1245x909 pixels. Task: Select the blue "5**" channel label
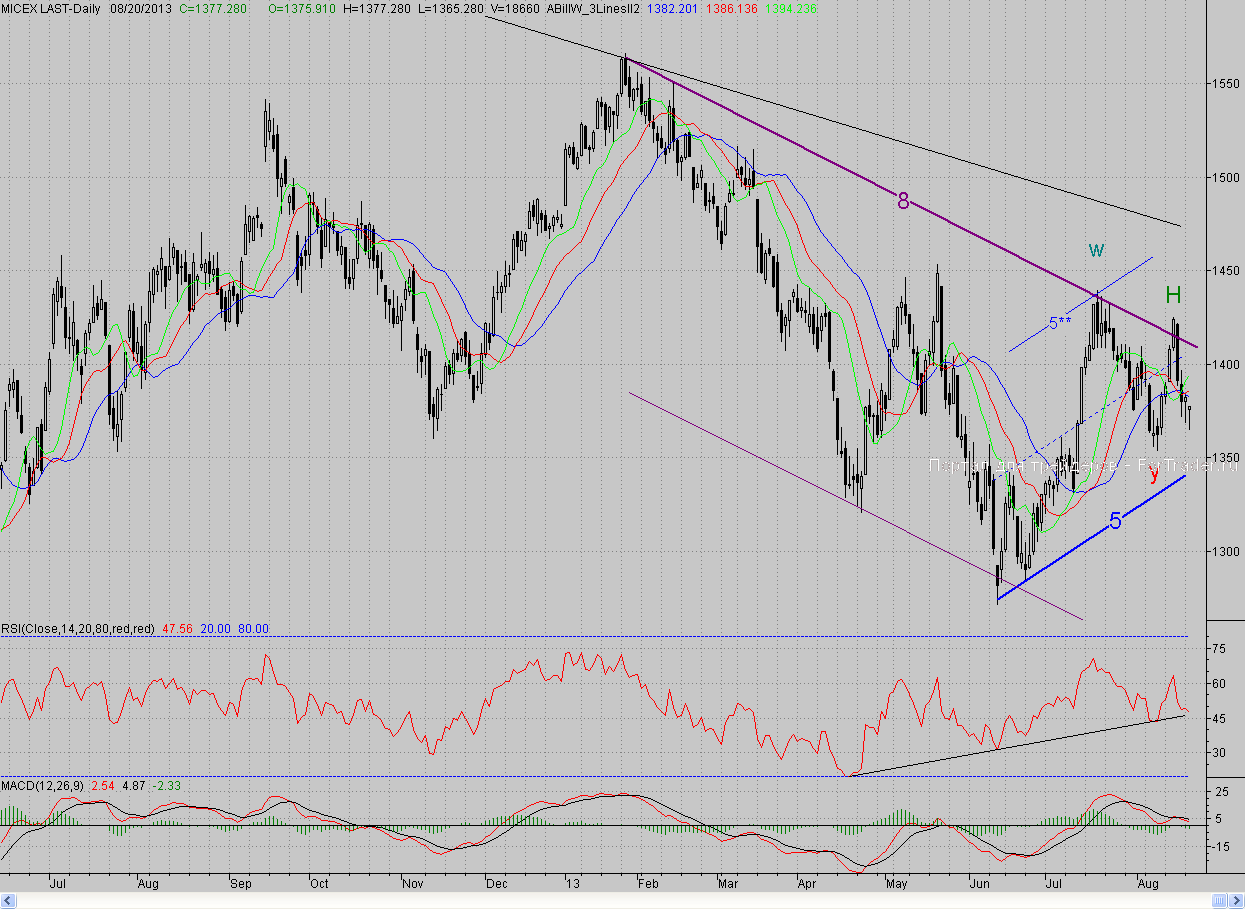point(1059,322)
